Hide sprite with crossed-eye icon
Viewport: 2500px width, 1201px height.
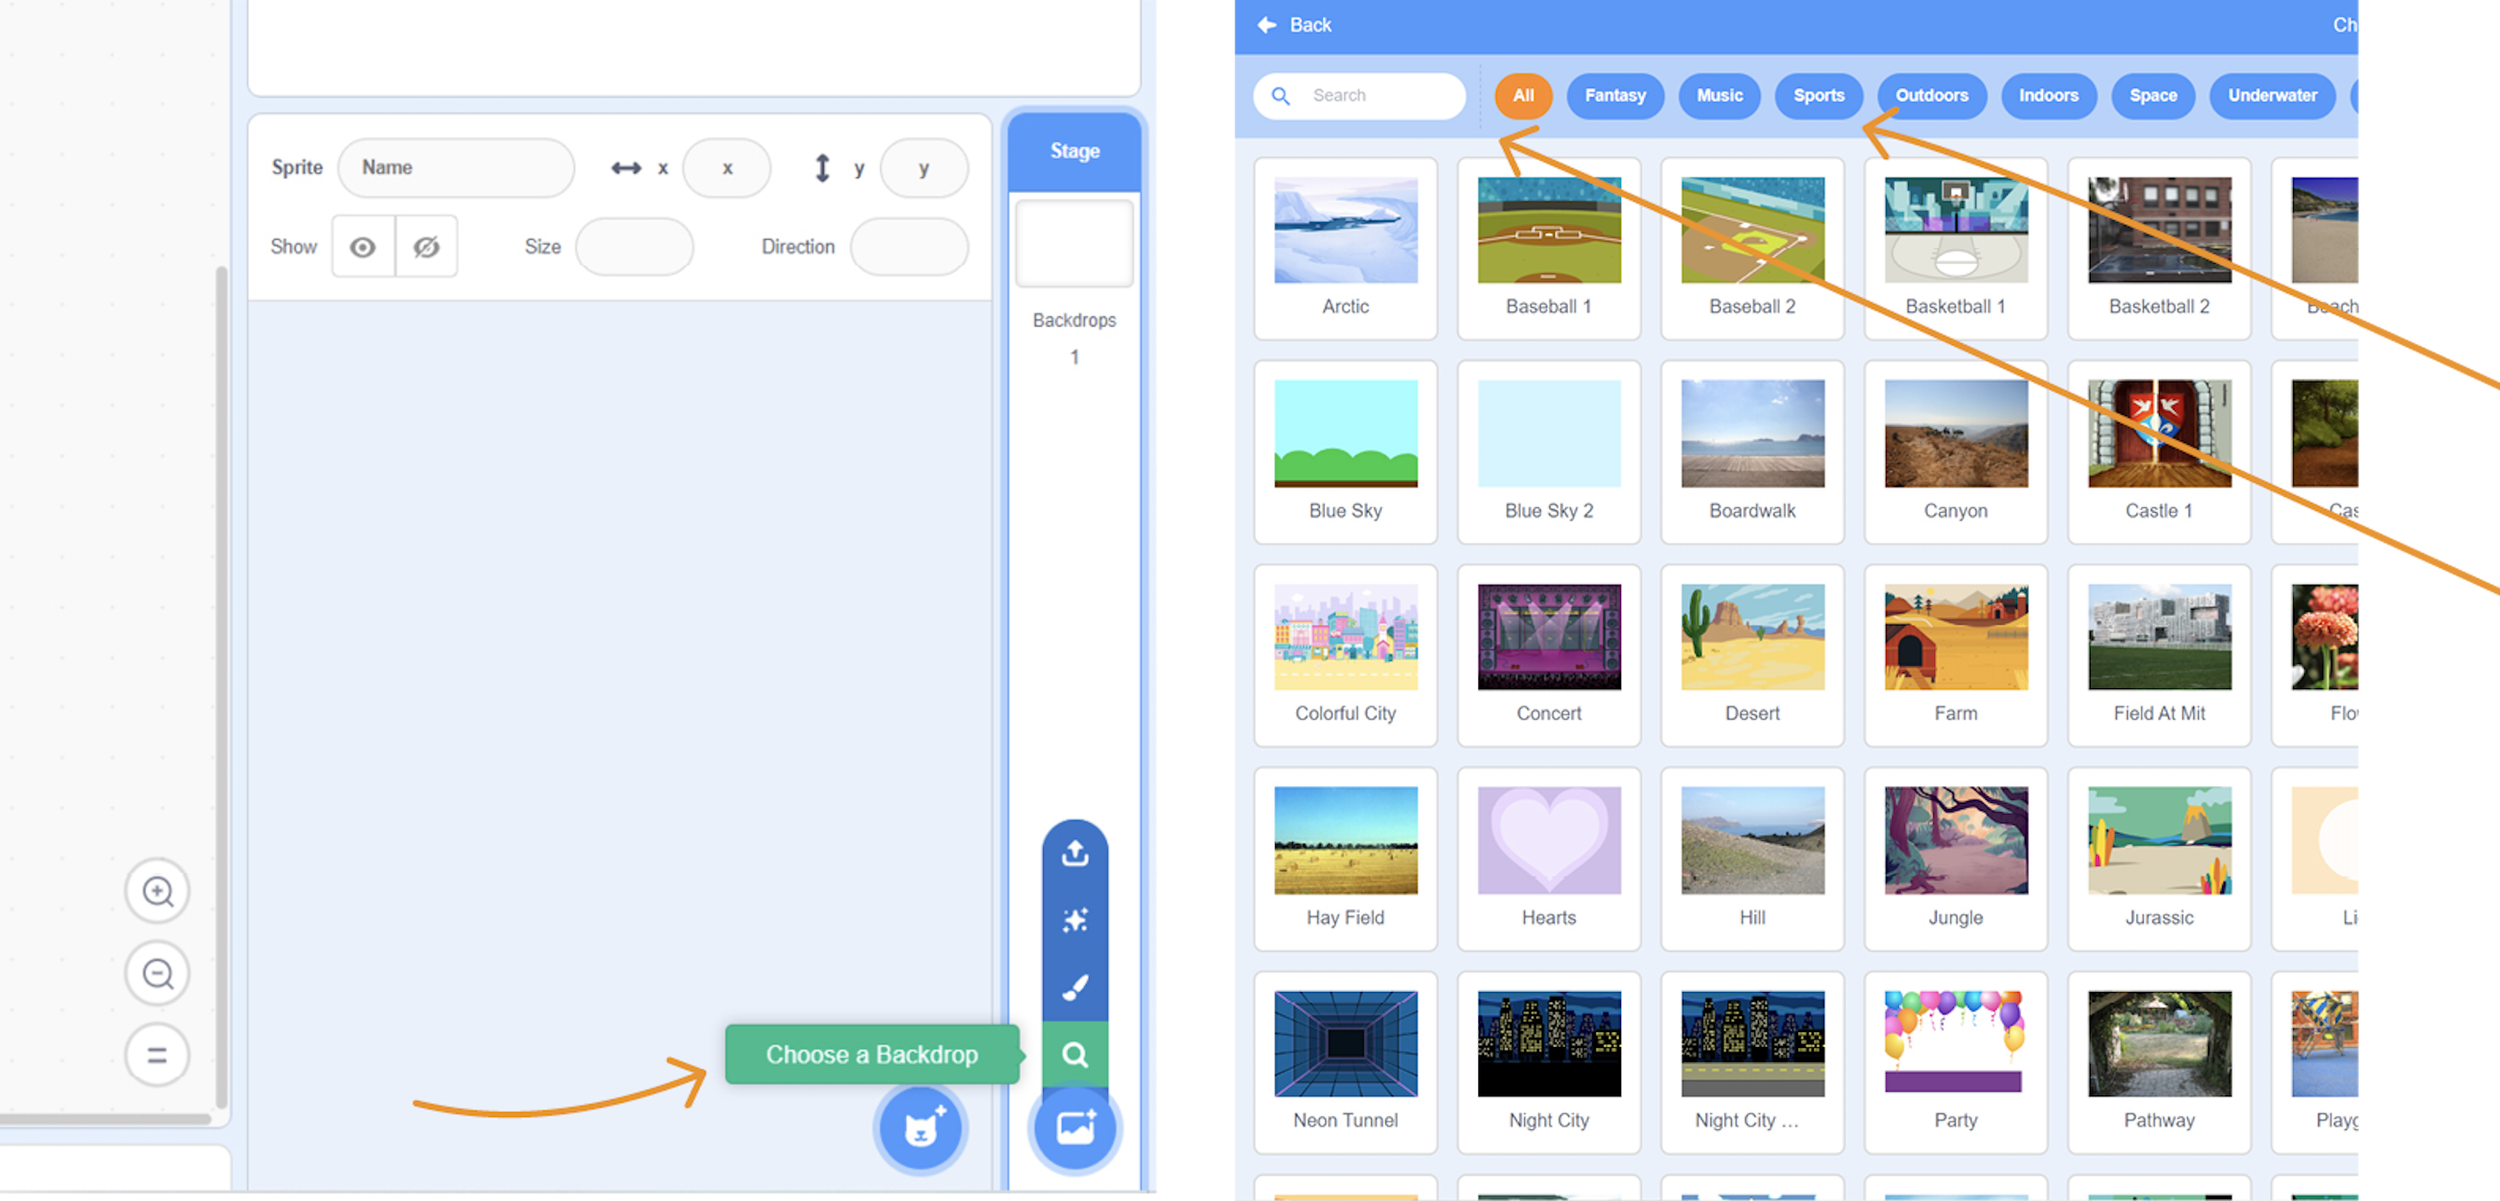tap(427, 247)
